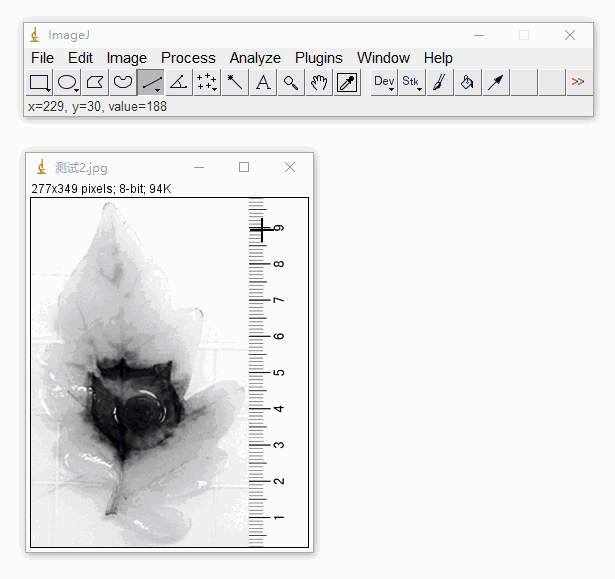Image resolution: width=615 pixels, height=579 pixels.
Task: Select the Oval selection tool
Action: click(67, 82)
